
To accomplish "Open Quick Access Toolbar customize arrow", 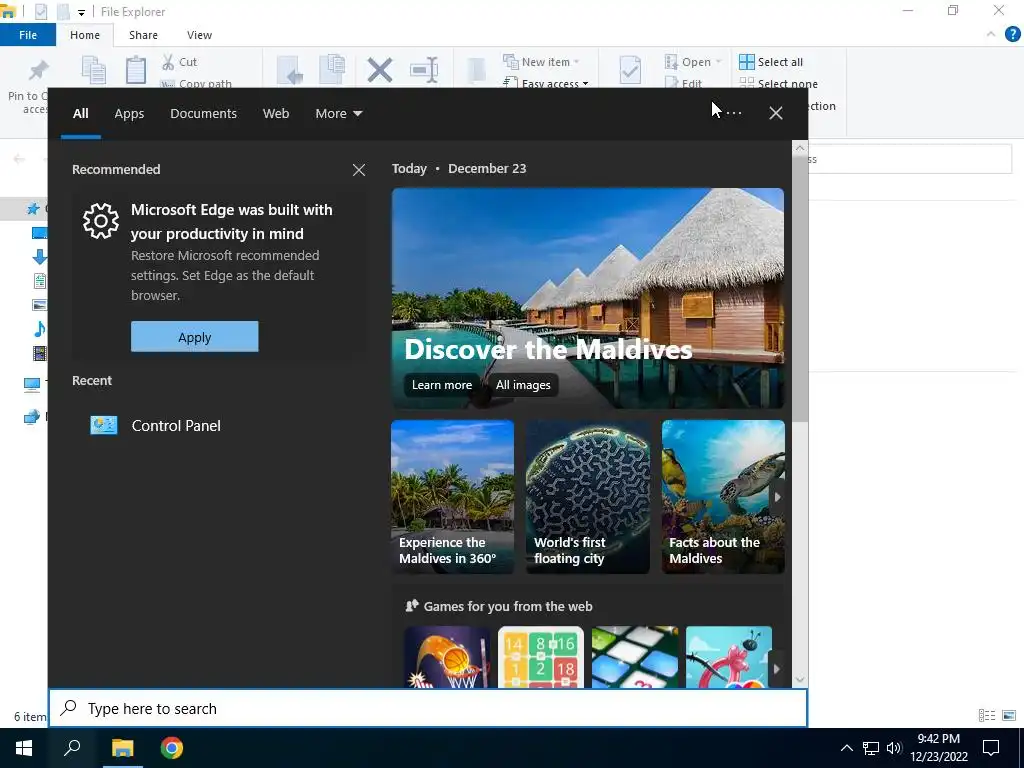I will click(81, 12).
